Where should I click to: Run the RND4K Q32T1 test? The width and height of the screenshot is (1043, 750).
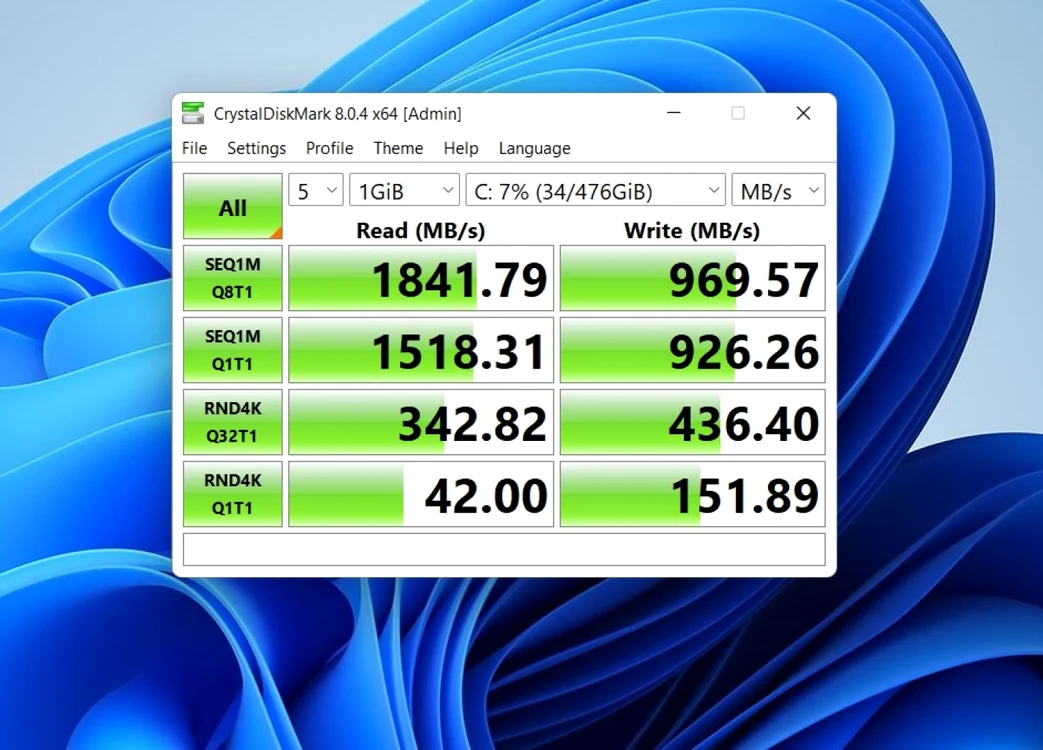pyautogui.click(x=232, y=422)
